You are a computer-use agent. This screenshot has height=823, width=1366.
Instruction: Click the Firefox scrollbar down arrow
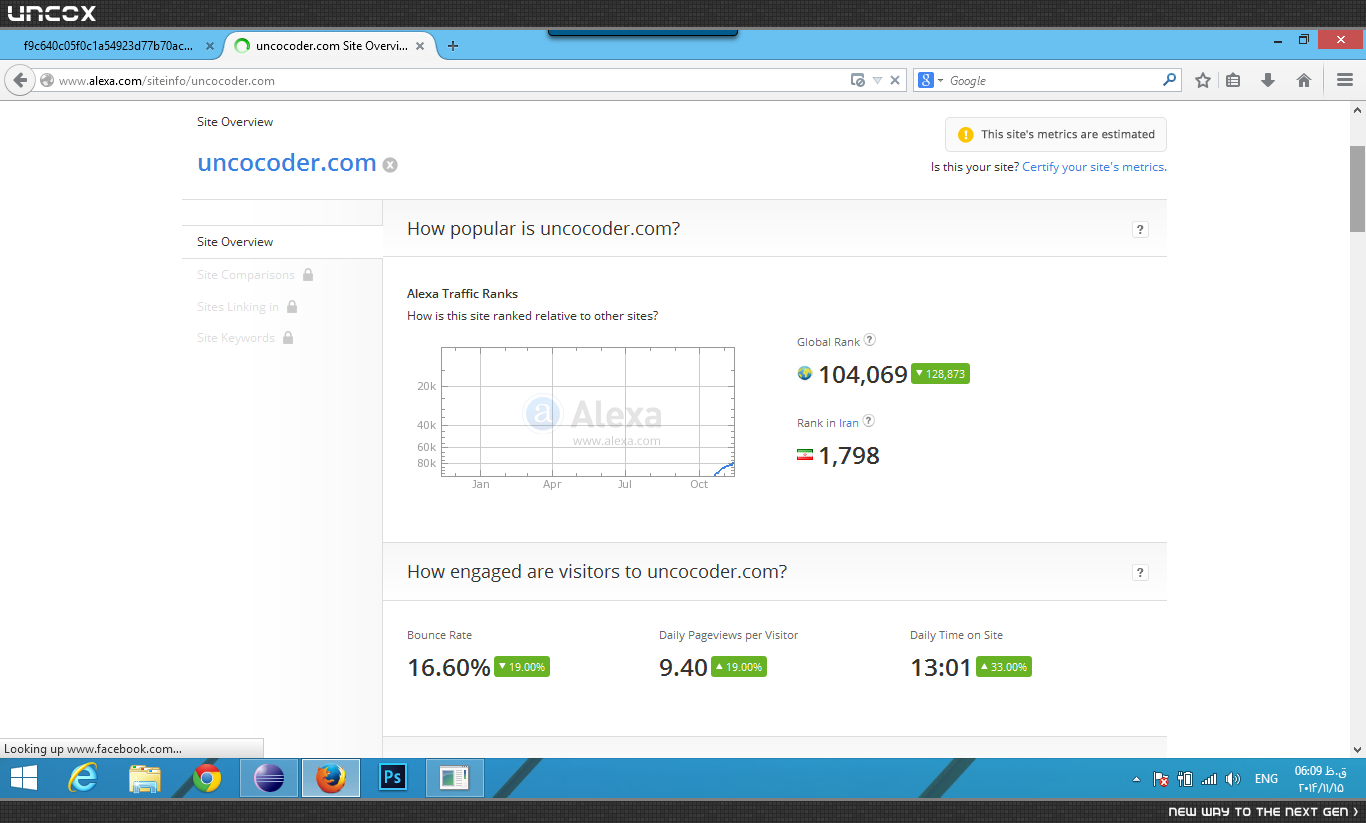(x=1357, y=748)
